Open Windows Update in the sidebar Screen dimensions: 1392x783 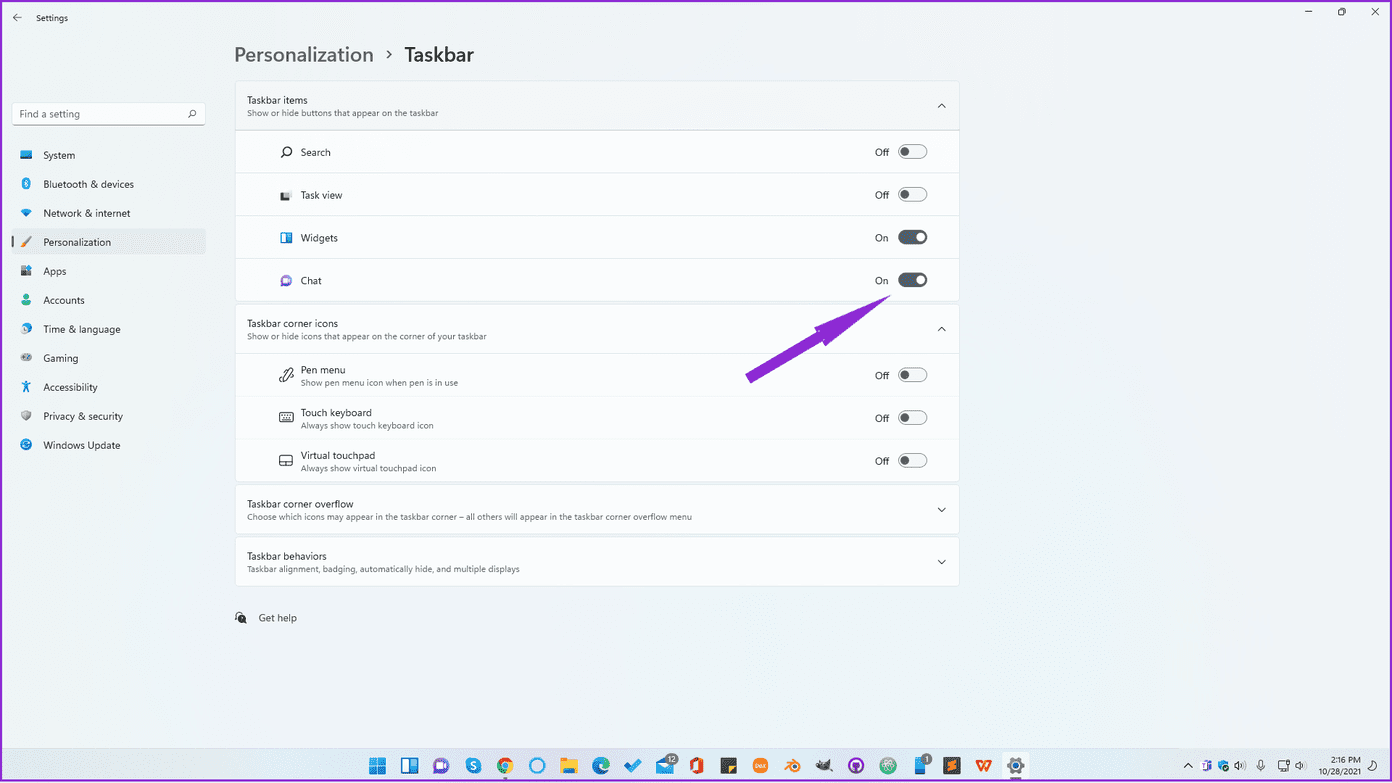click(x=108, y=445)
